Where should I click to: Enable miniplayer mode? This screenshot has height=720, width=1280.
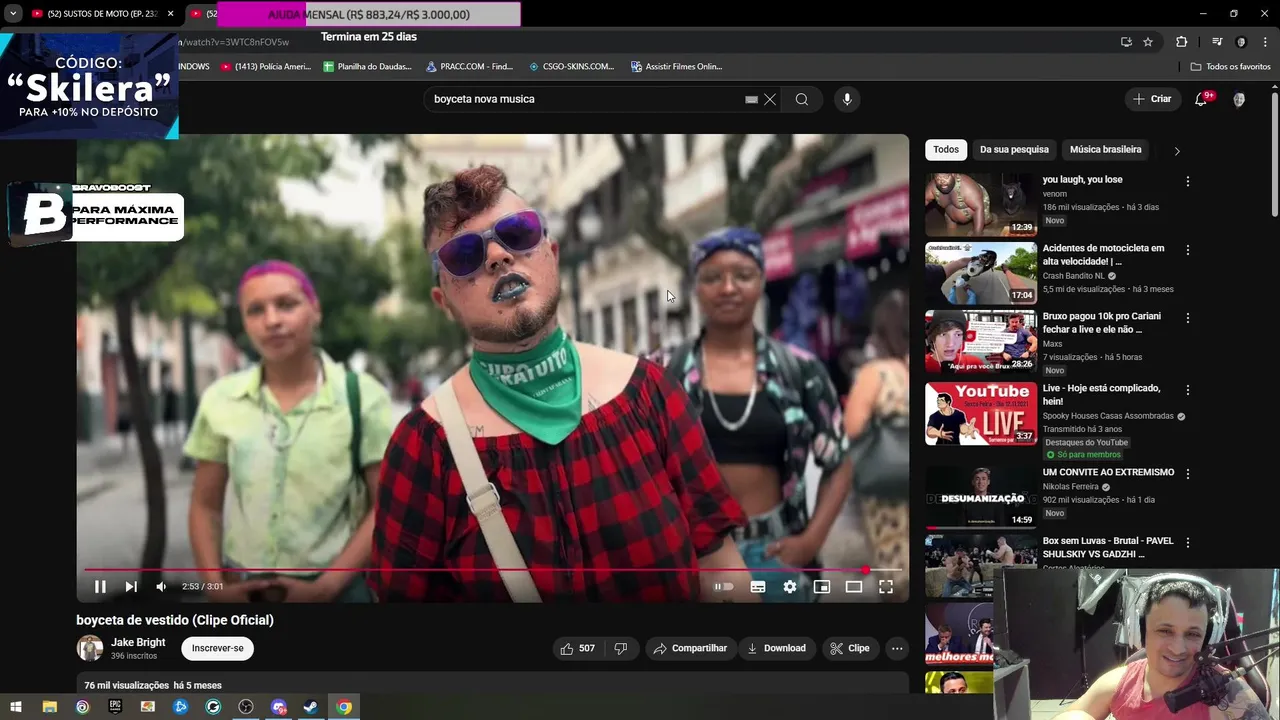822,587
